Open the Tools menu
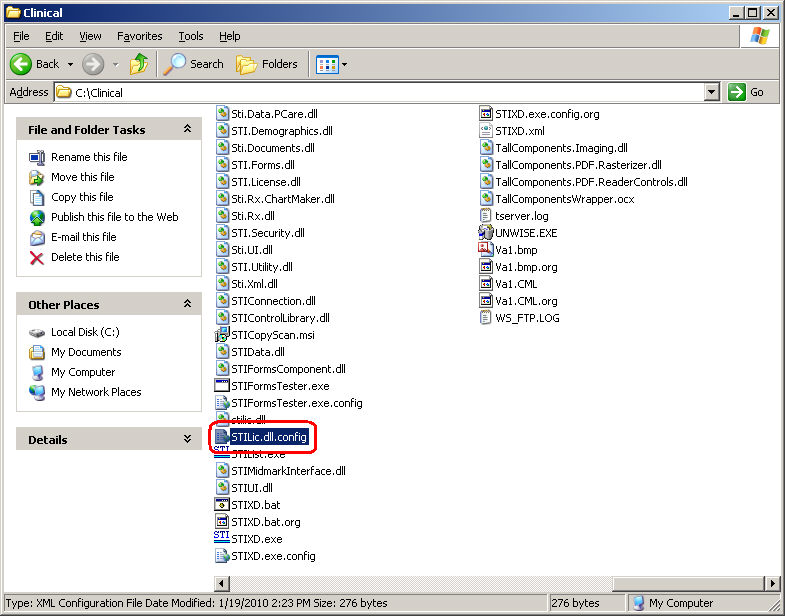785x616 pixels. 190,36
